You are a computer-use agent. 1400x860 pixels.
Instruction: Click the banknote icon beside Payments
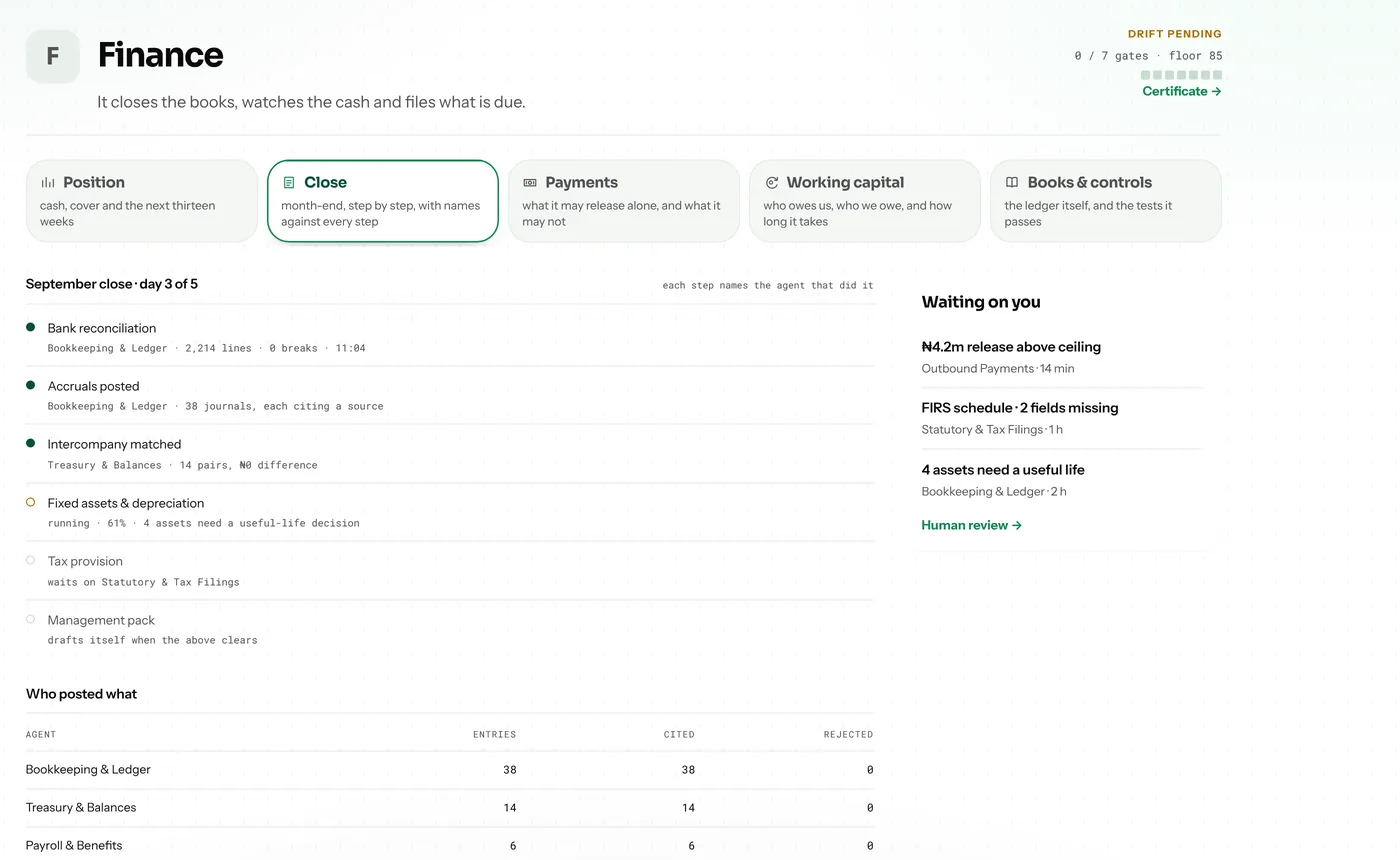click(x=530, y=183)
